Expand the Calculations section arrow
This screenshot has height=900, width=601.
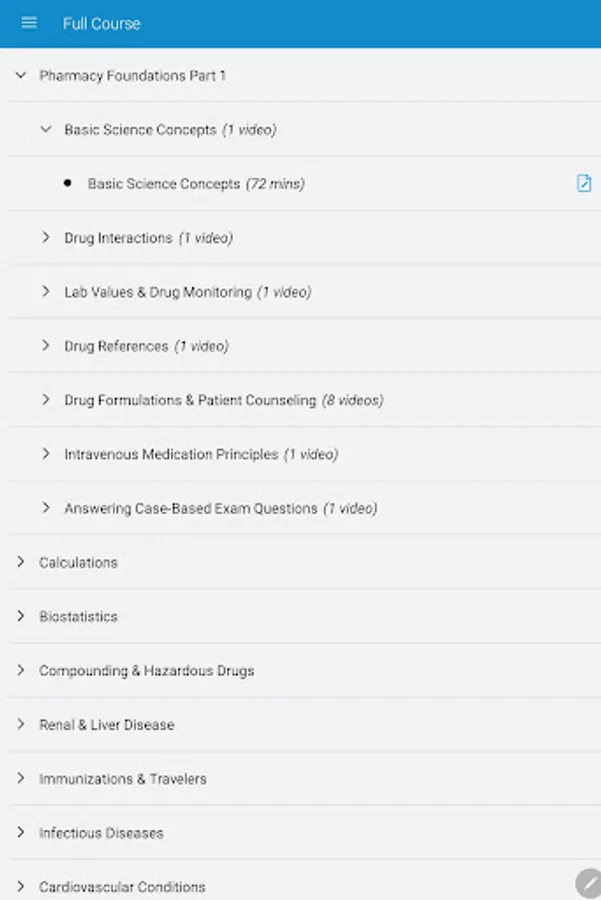[x=20, y=562]
